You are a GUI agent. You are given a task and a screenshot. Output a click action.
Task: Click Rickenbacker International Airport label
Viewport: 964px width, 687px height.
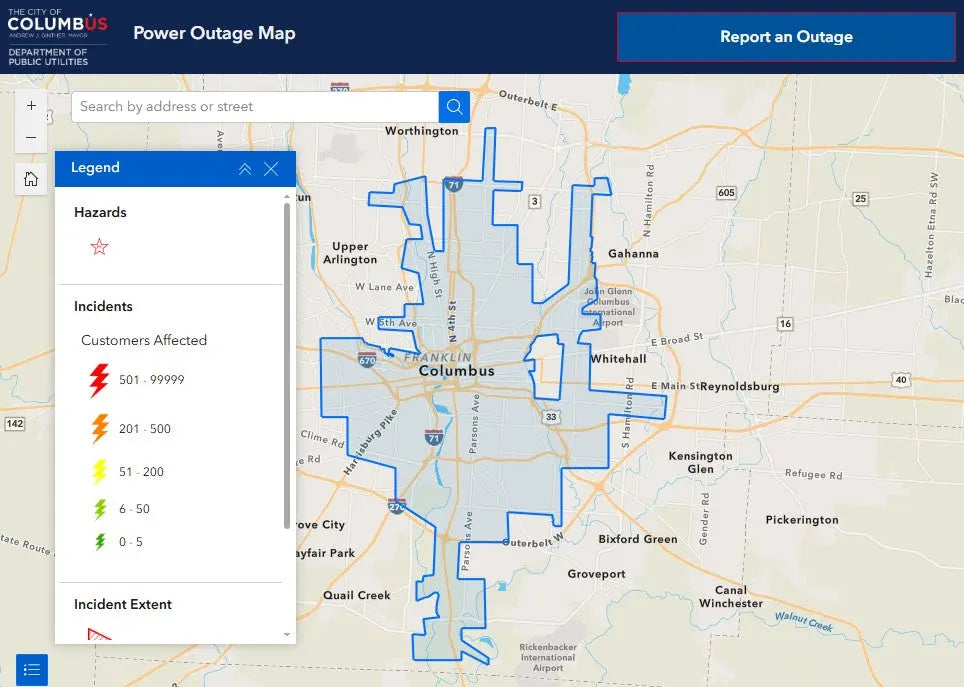click(548, 657)
